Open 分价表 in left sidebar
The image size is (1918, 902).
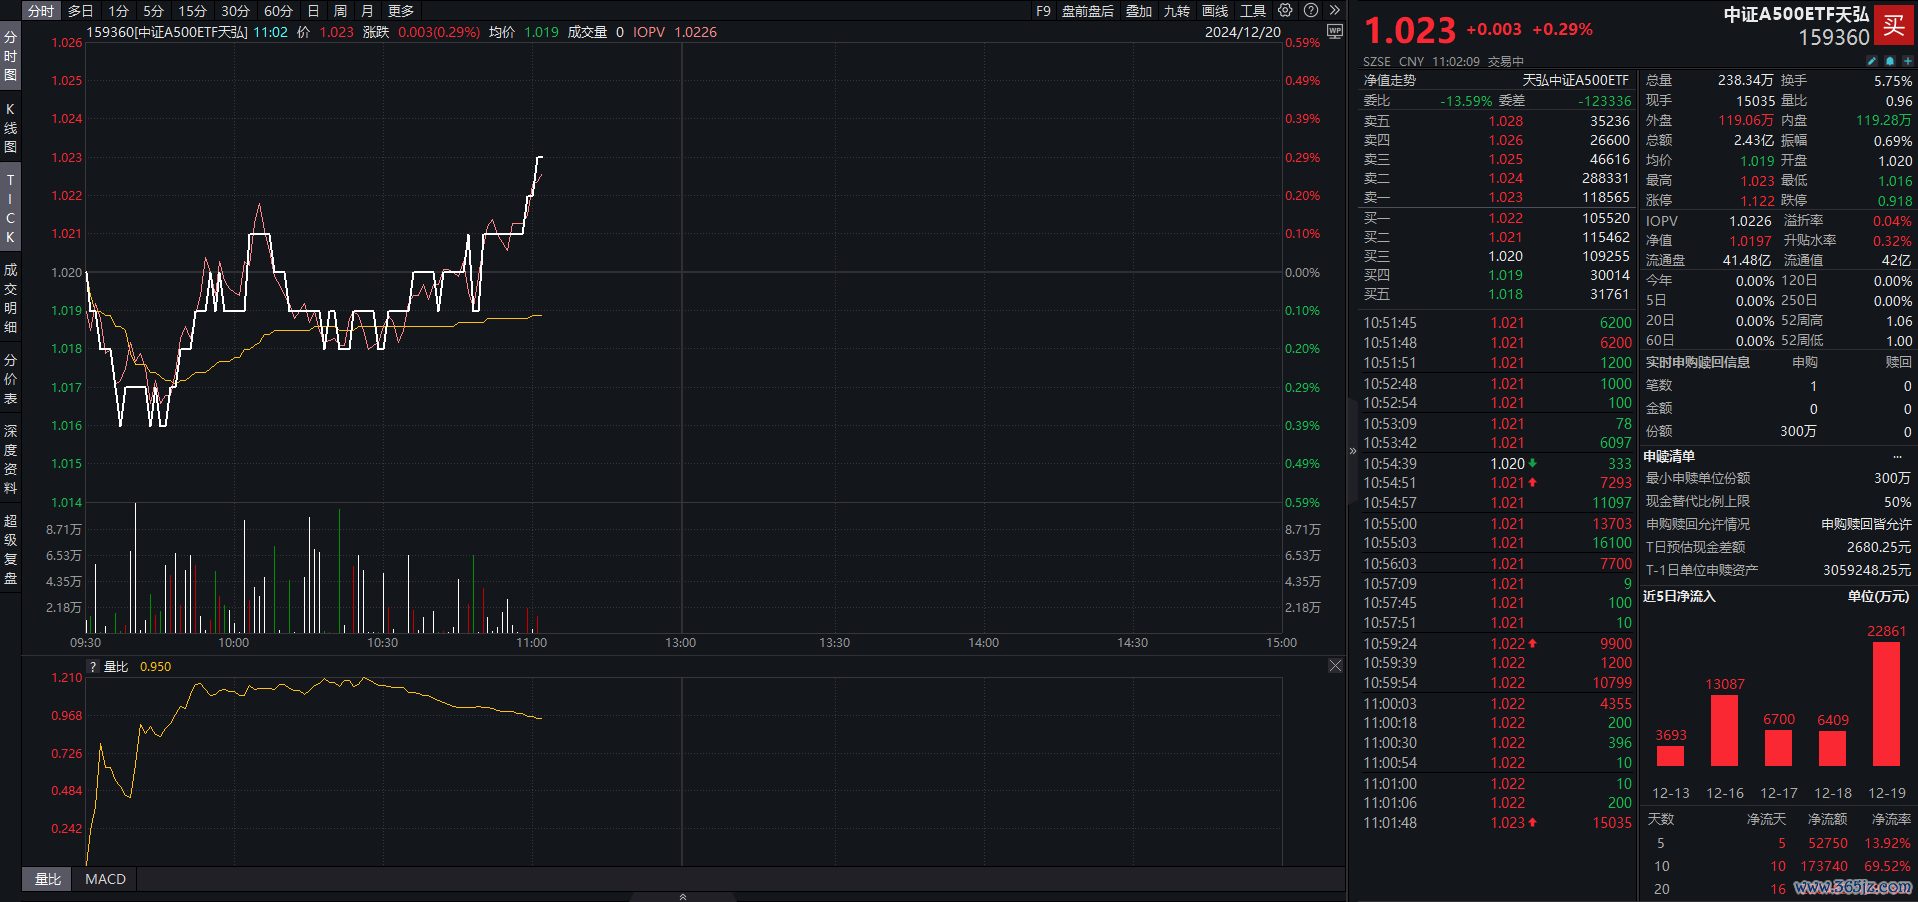pyautogui.click(x=10, y=379)
